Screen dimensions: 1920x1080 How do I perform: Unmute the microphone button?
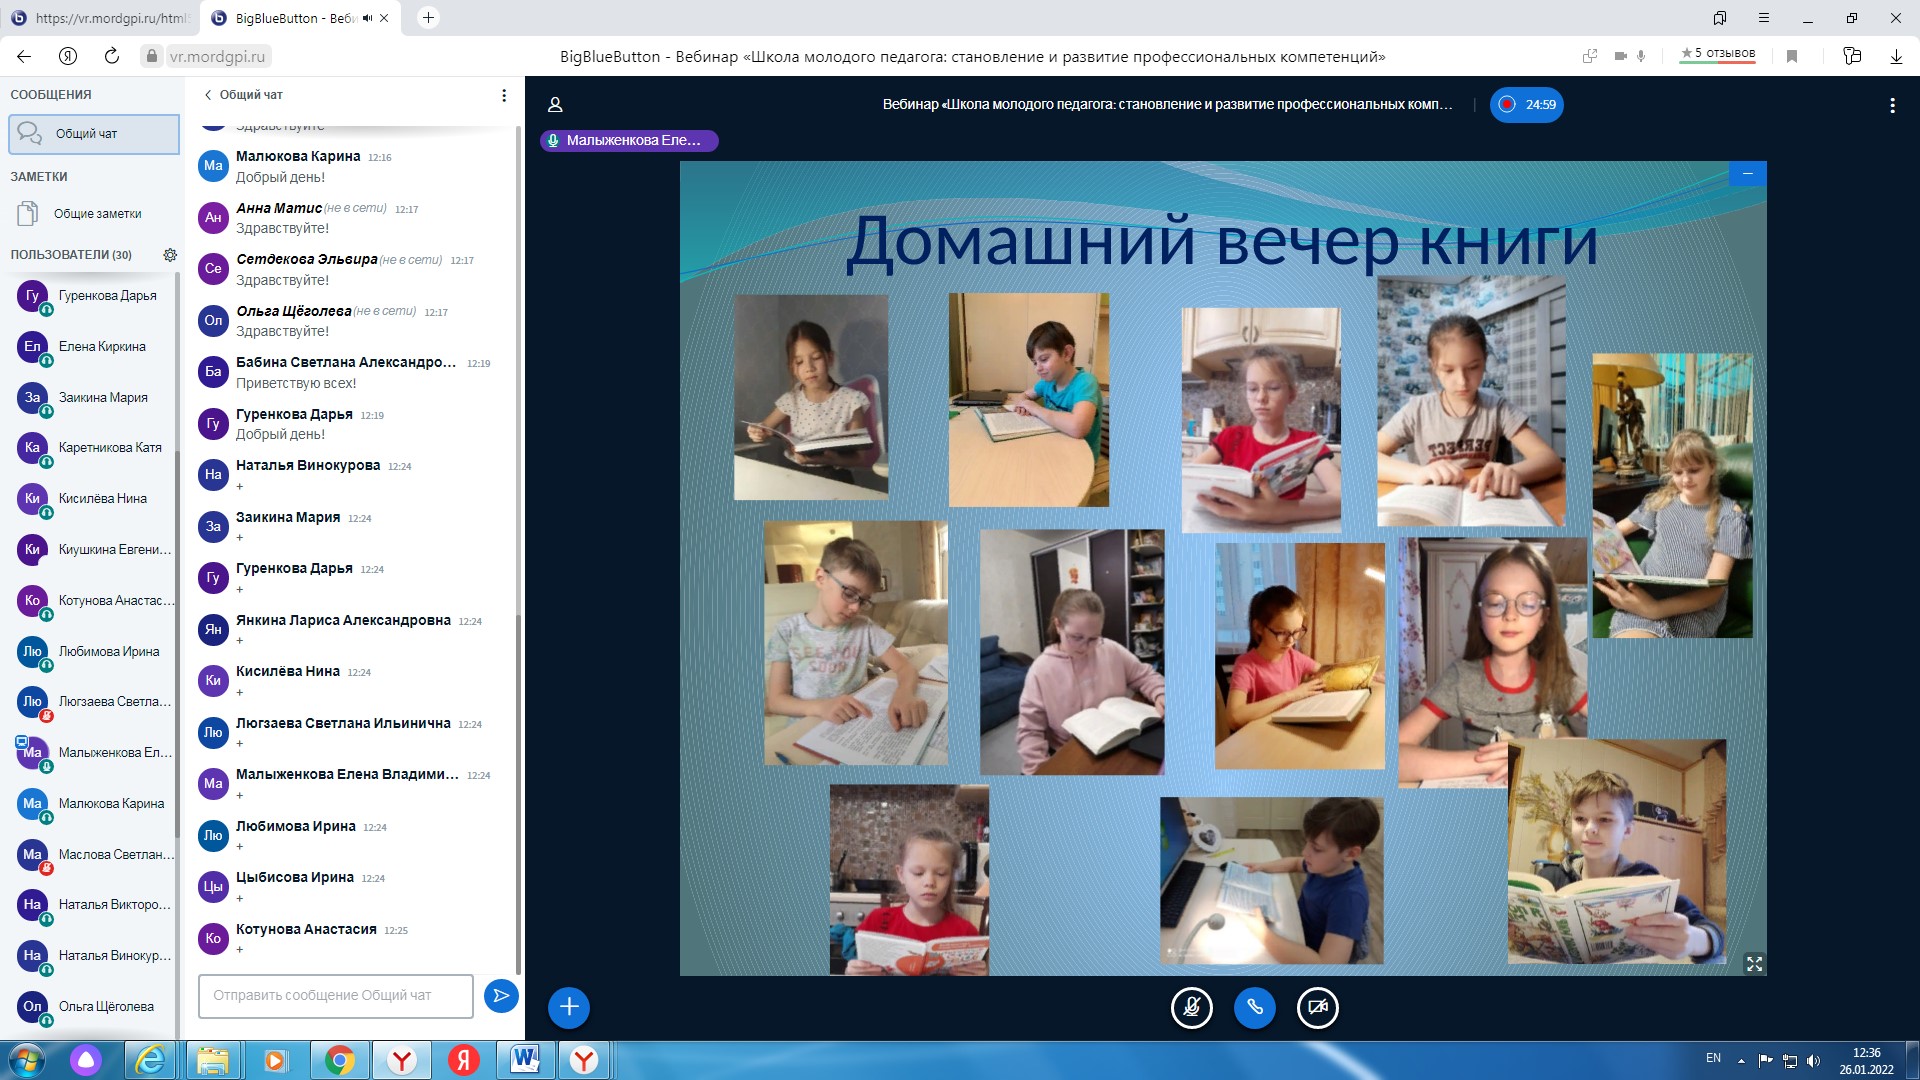tap(1192, 1007)
